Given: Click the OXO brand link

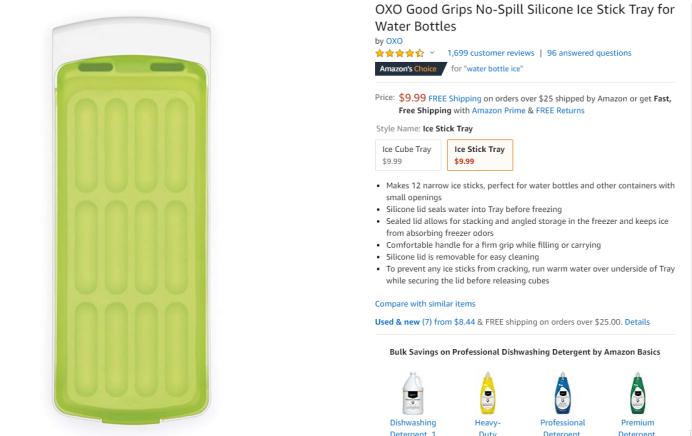Looking at the screenshot, I should tap(395, 41).
